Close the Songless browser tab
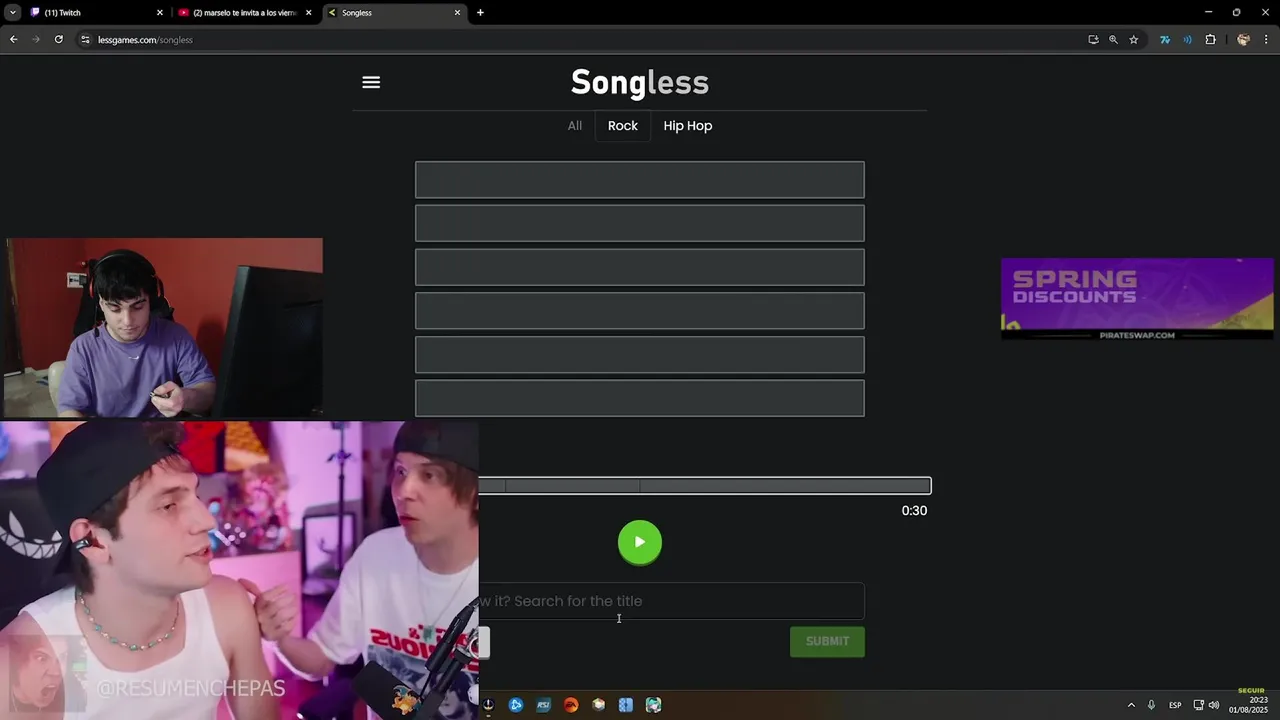 [457, 13]
